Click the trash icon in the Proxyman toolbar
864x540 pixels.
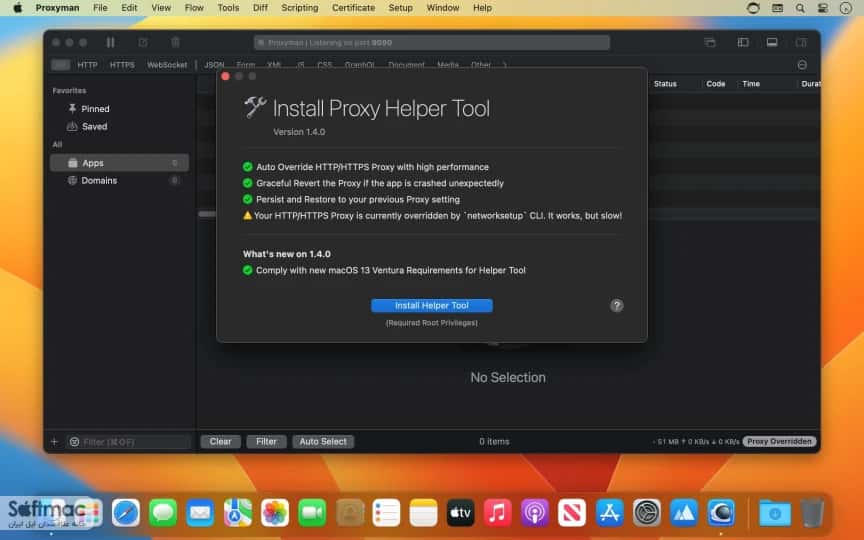(x=175, y=42)
